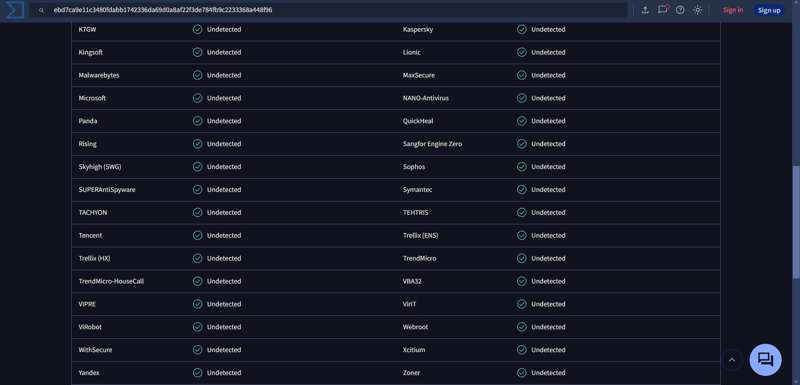Select the WithSecure engine name
The image size is (800, 385).
tap(95, 350)
